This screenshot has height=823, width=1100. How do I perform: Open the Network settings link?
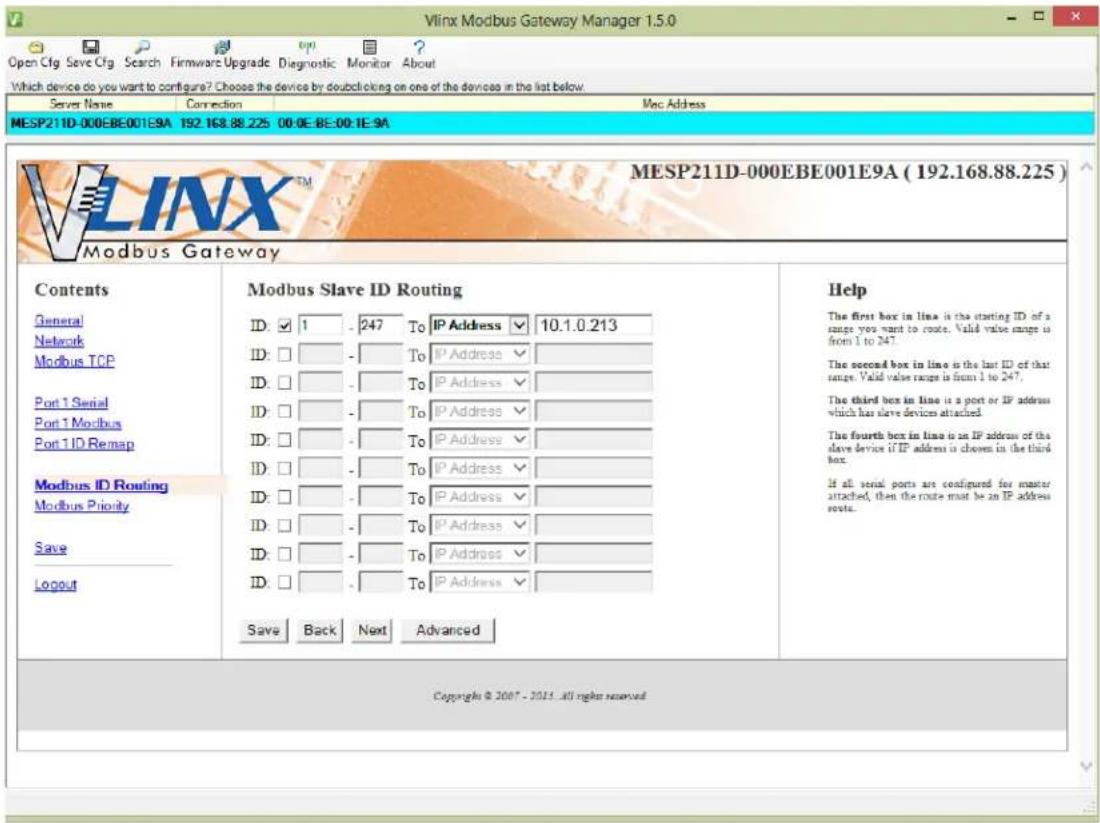pos(59,341)
